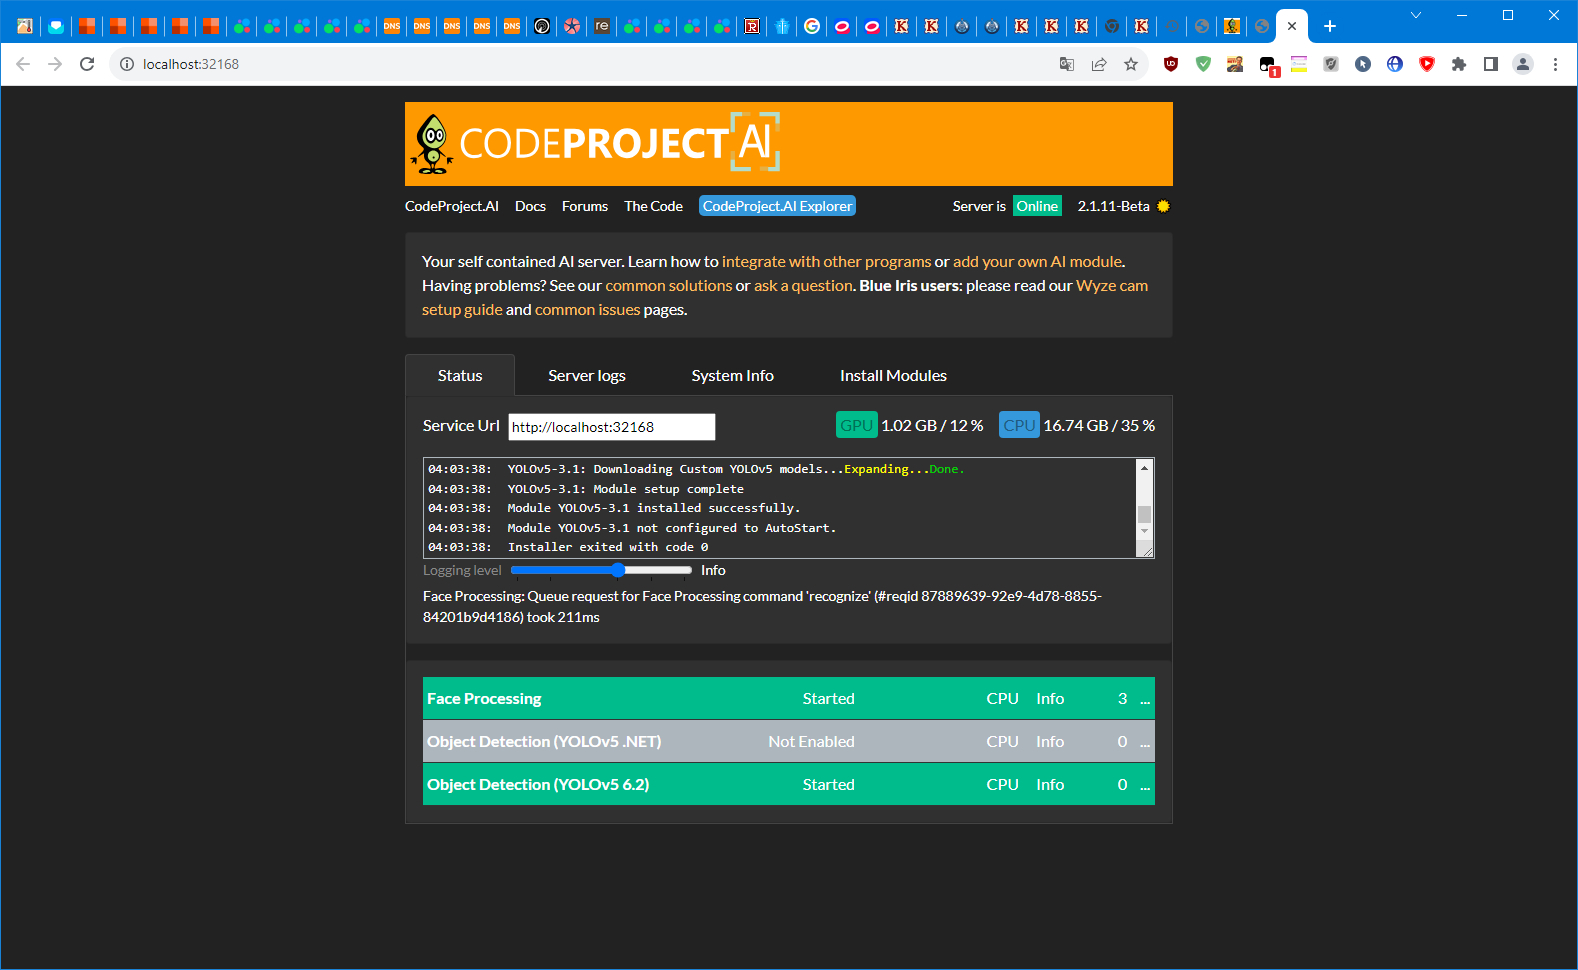
Task: Open the AdGuard green shield extension
Action: [x=1203, y=64]
